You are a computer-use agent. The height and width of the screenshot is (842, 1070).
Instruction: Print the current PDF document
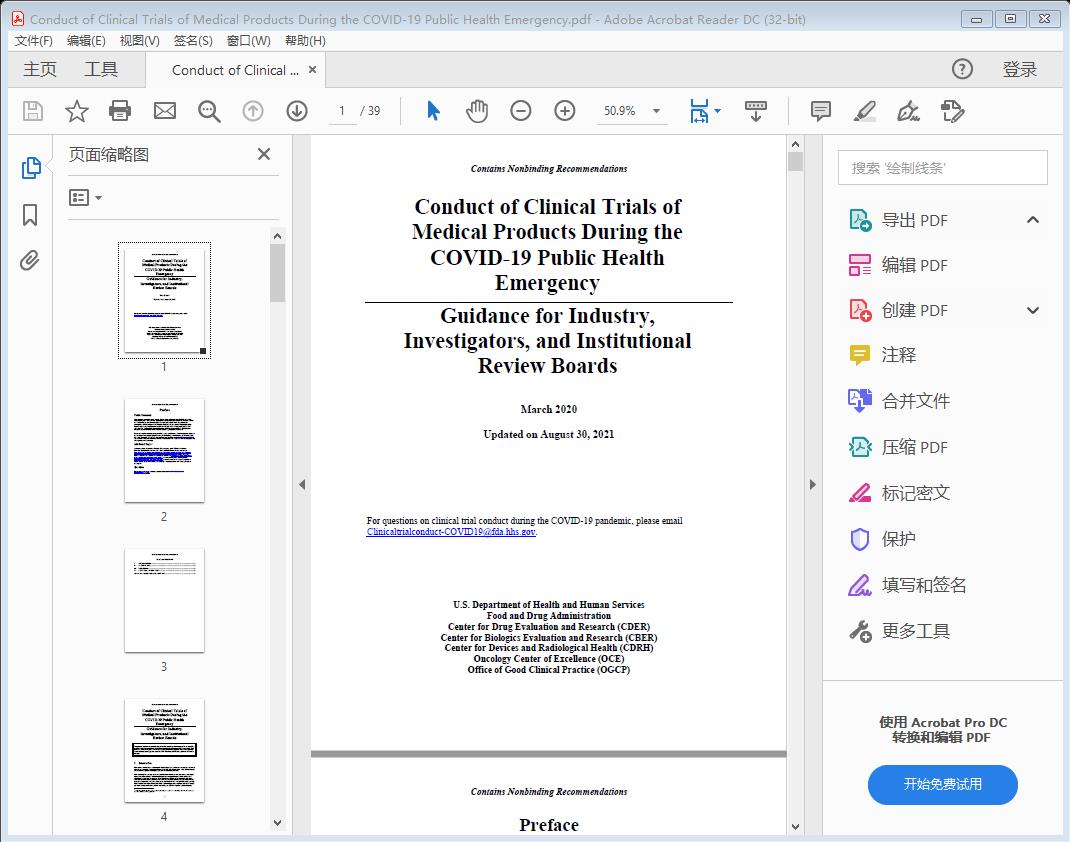[120, 111]
